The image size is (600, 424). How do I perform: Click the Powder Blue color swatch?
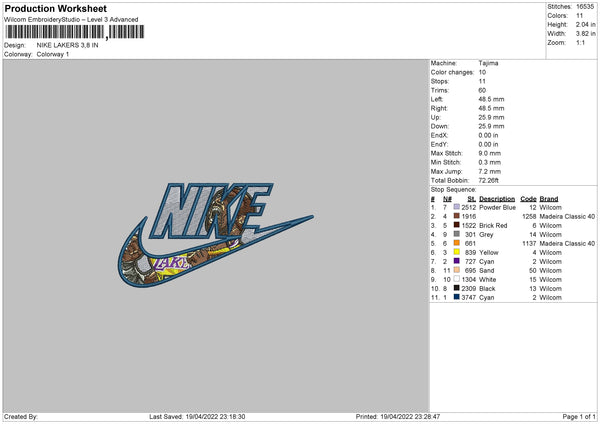pos(457,207)
